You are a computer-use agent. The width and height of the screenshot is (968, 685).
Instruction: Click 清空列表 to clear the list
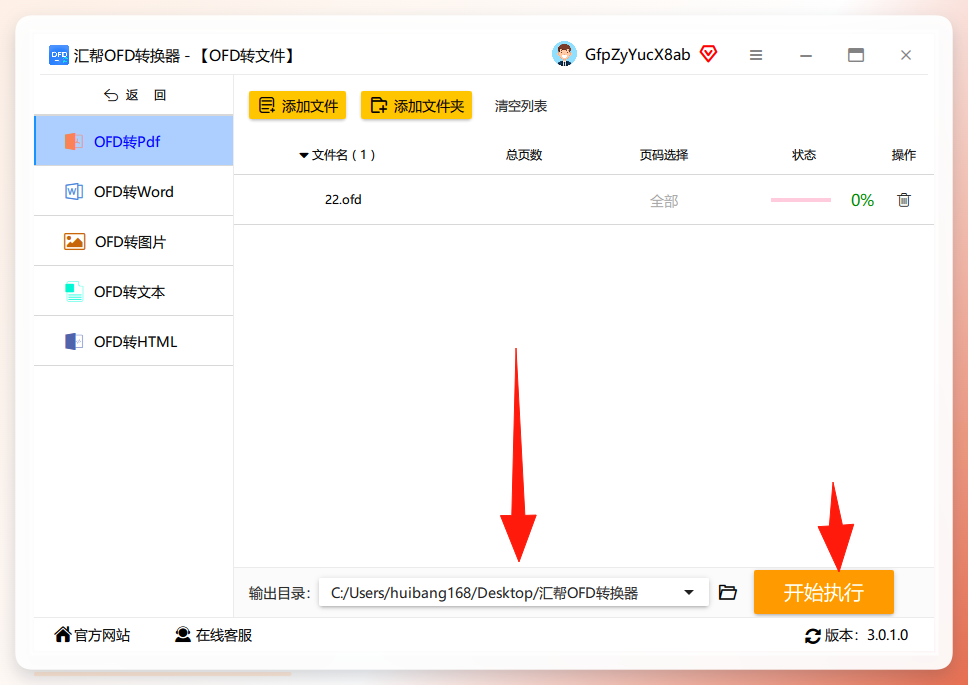pos(520,106)
